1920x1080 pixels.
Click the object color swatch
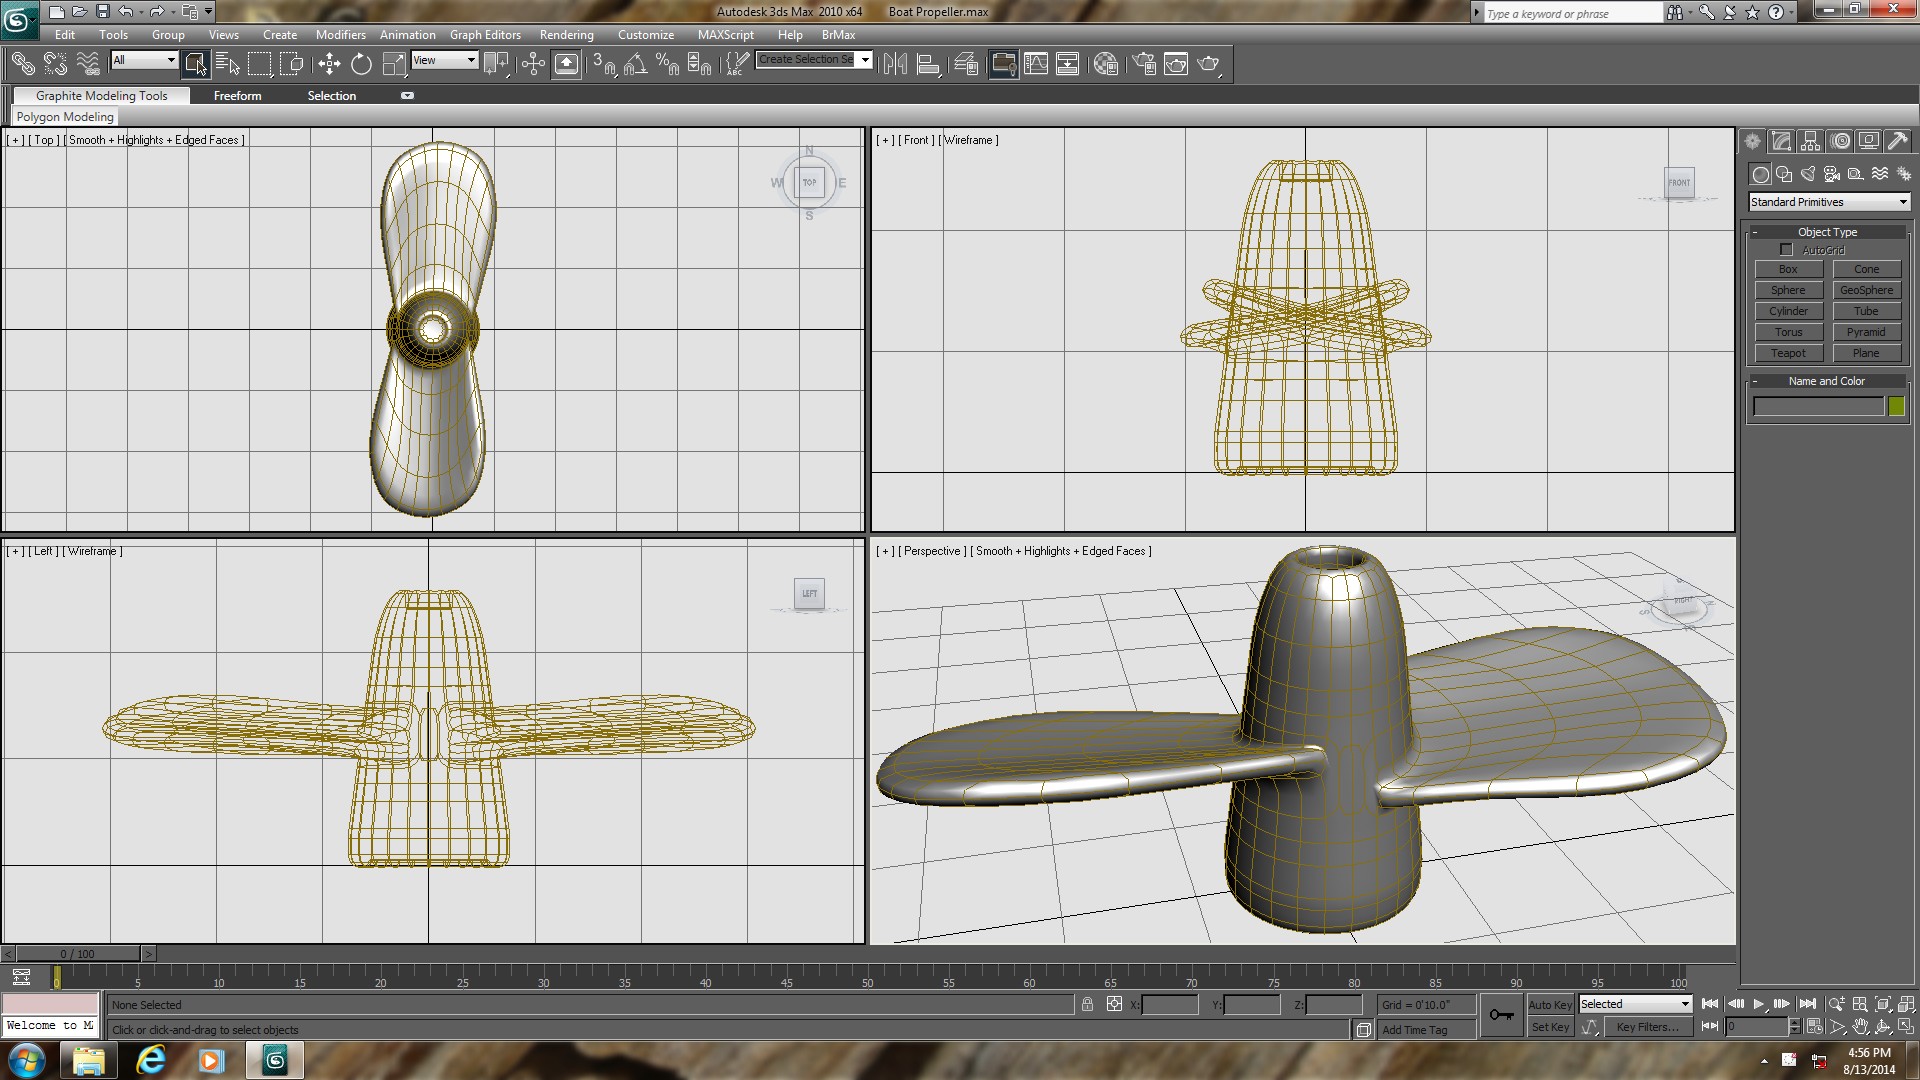pos(1897,406)
